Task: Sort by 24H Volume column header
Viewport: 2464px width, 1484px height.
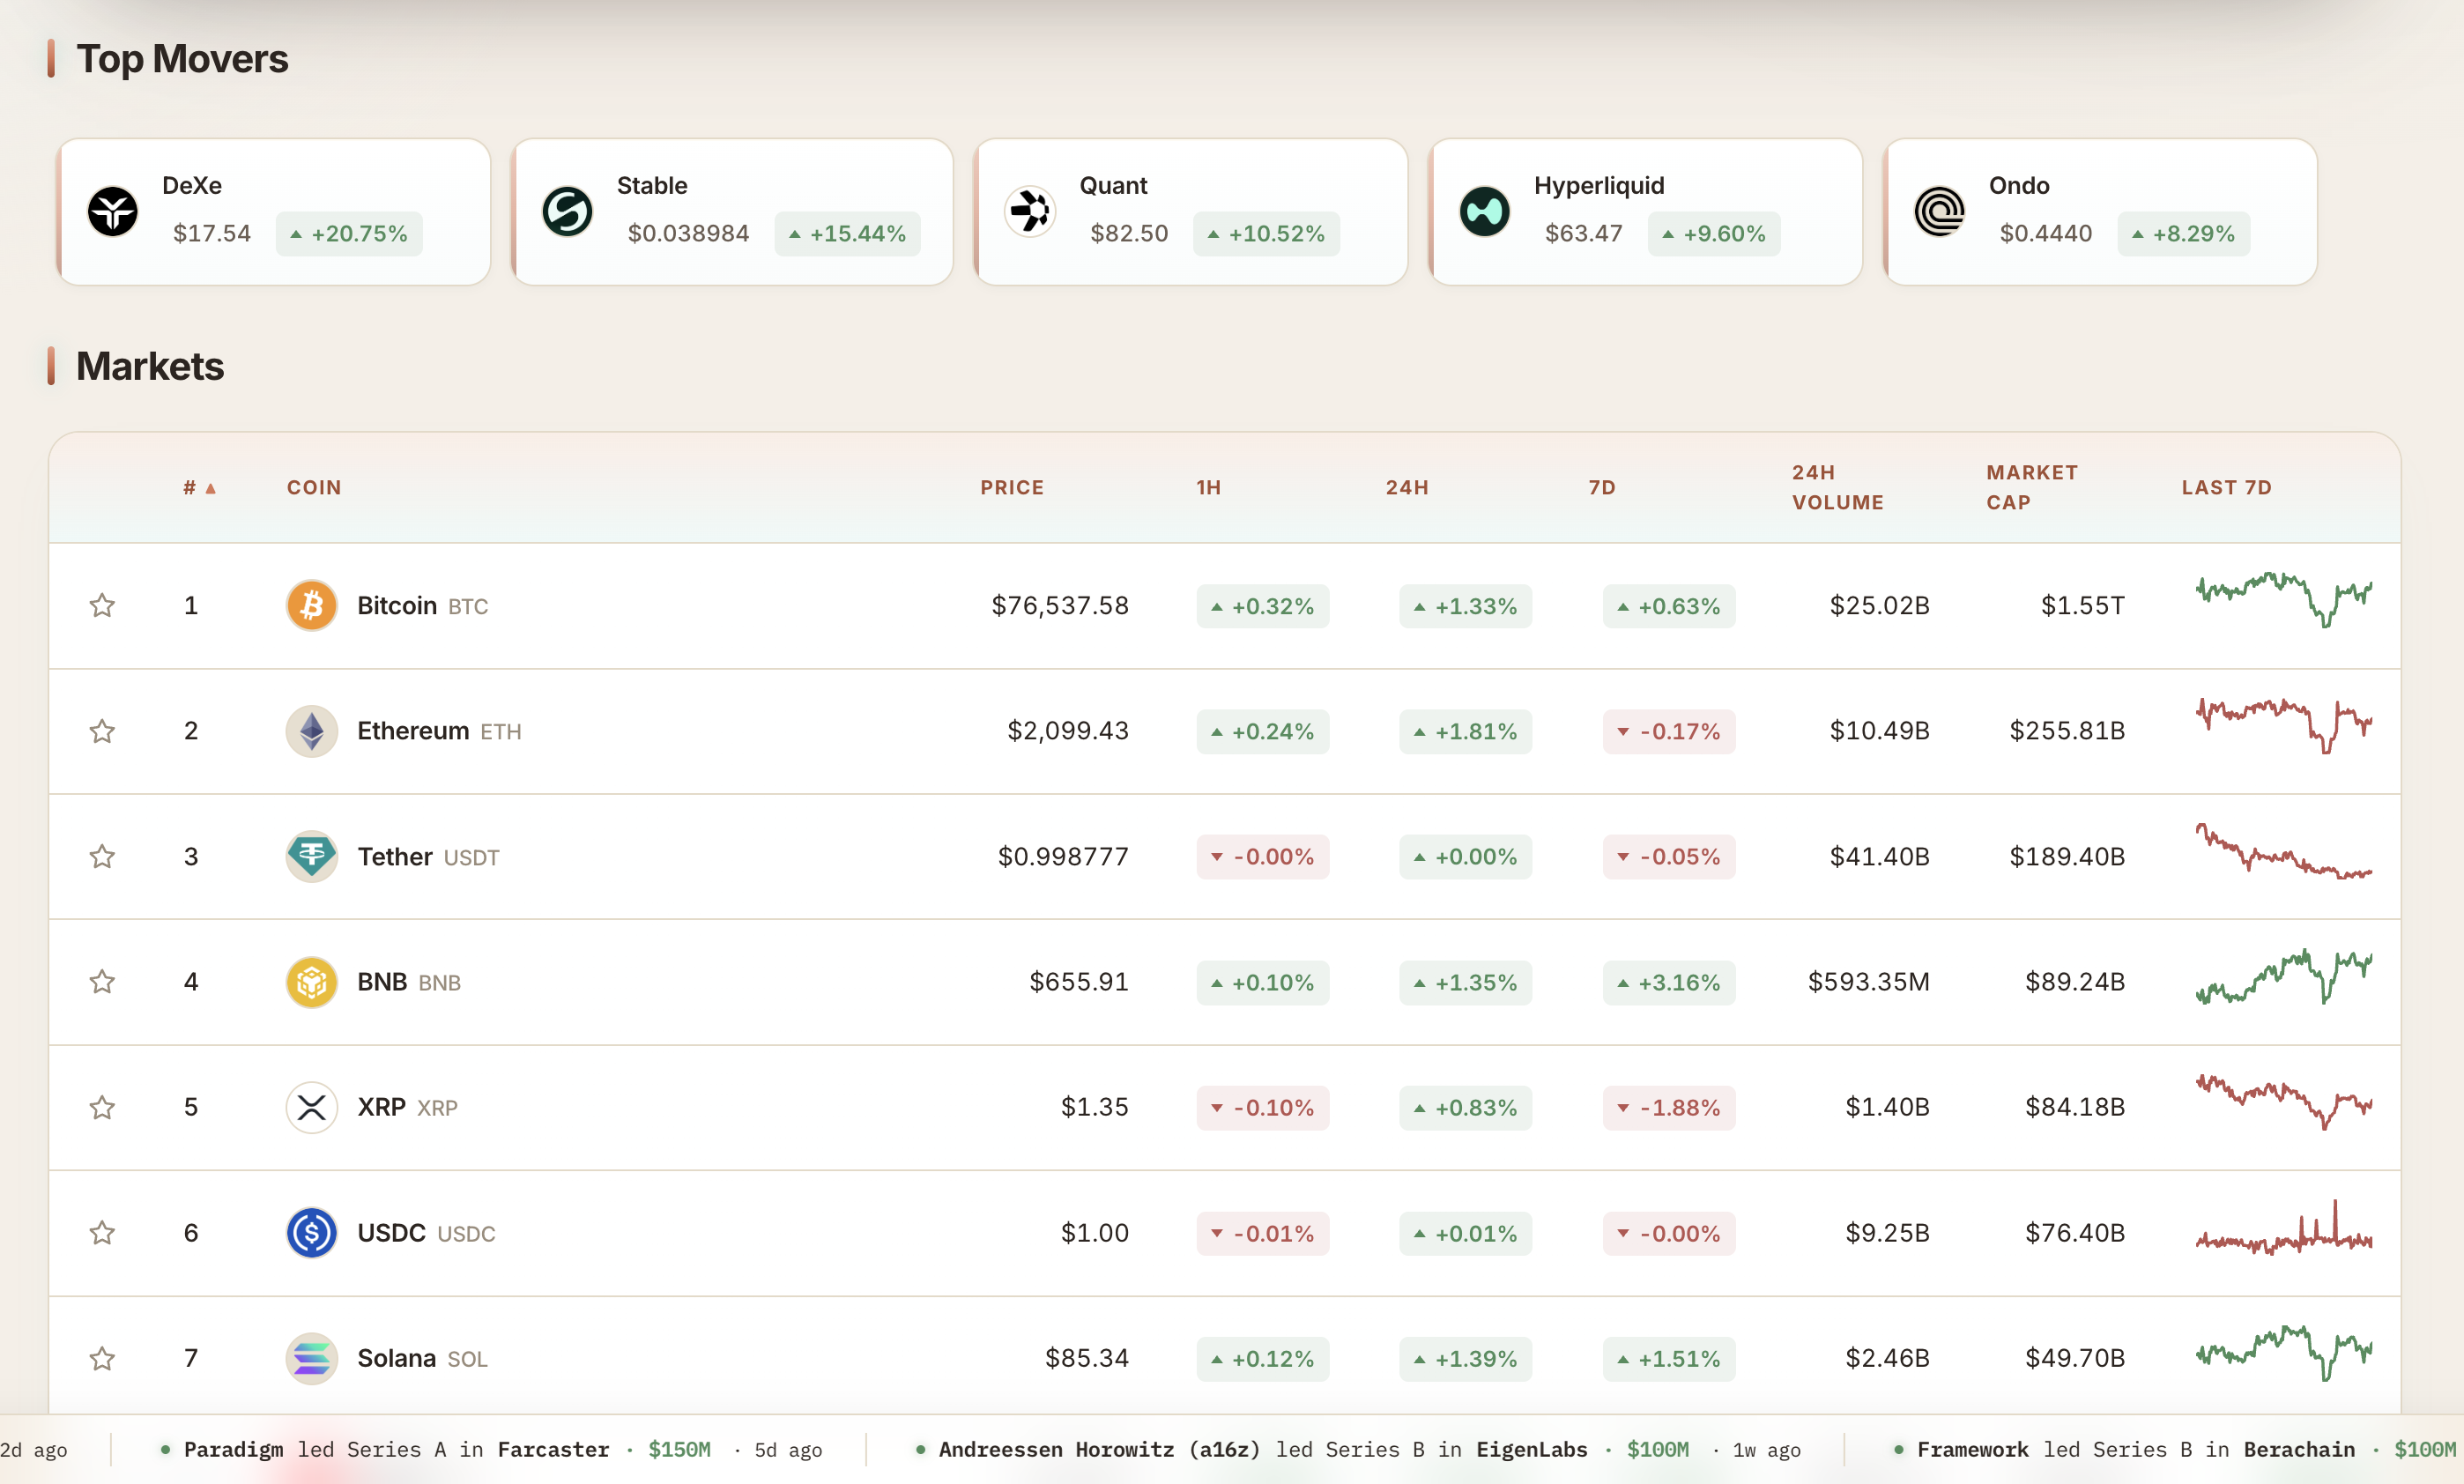Action: [1838, 487]
